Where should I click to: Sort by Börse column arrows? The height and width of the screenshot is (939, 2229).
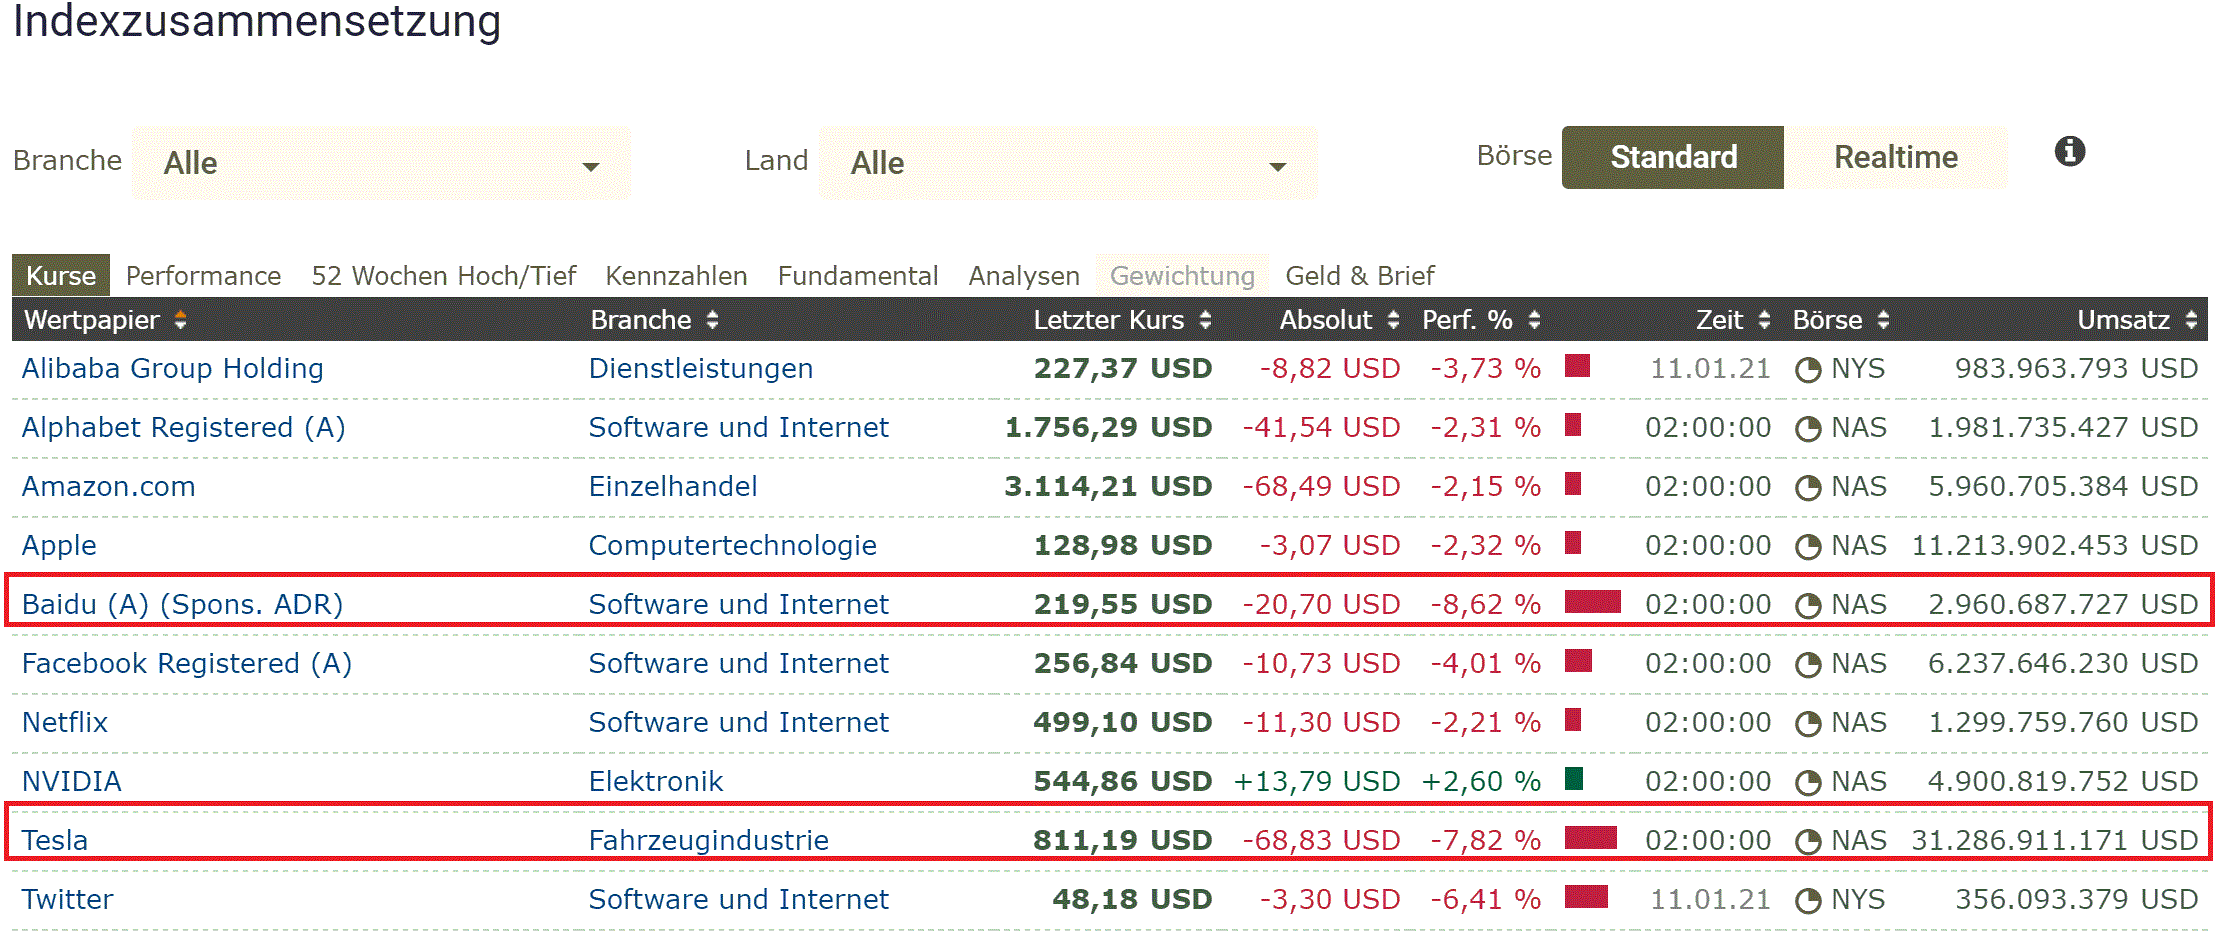(1883, 320)
